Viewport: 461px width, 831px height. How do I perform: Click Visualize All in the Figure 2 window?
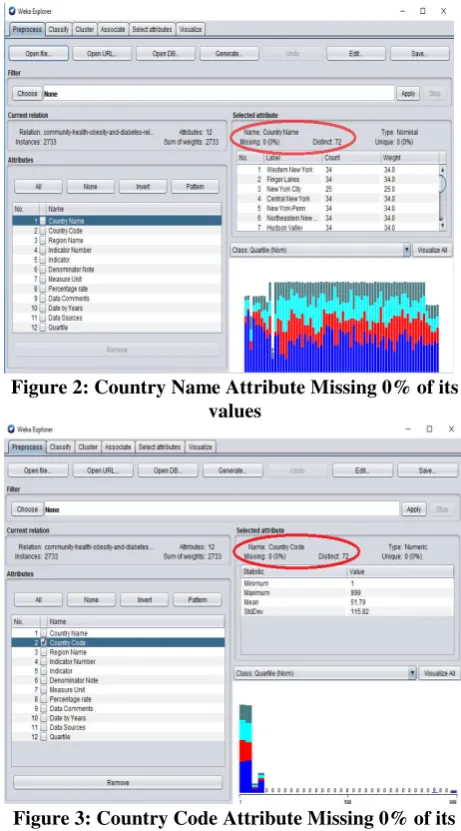pos(432,250)
